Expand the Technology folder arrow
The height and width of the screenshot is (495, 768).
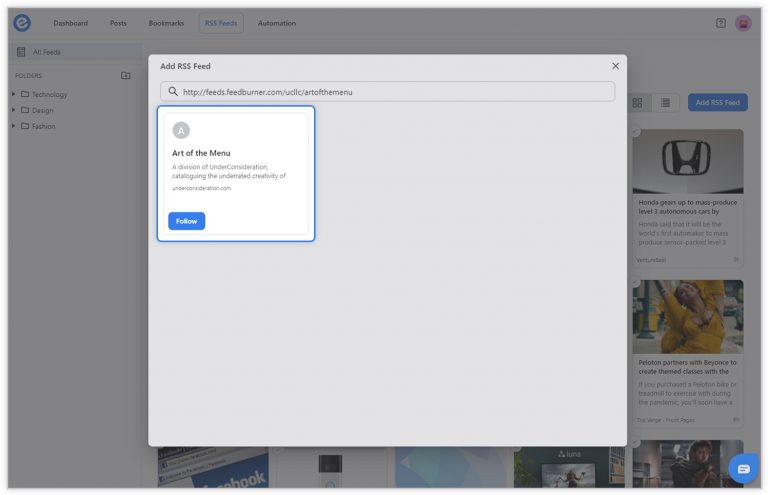click(13, 94)
